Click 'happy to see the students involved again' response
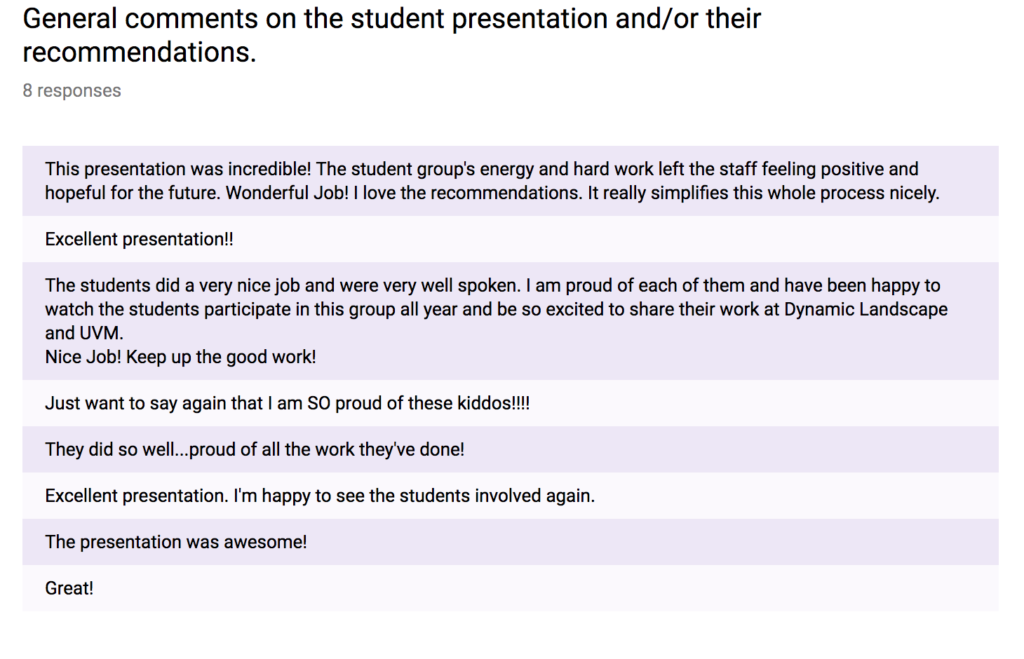1024x659 pixels. pos(510,496)
